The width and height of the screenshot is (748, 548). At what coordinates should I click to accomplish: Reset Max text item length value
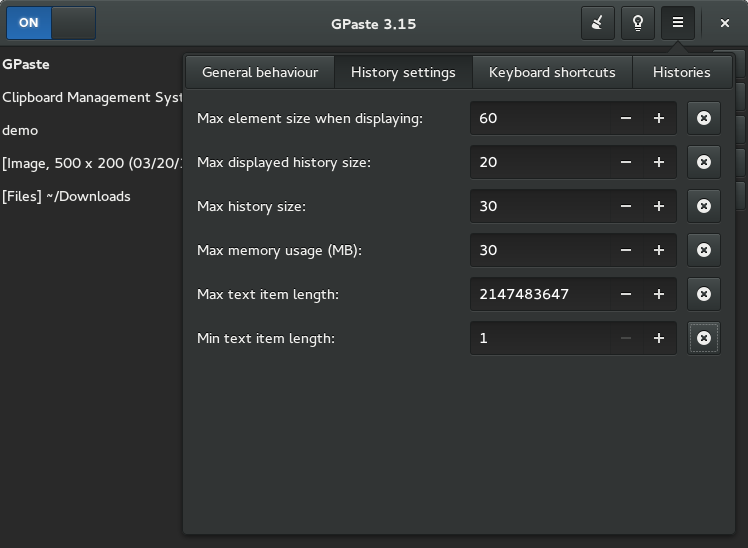point(704,294)
